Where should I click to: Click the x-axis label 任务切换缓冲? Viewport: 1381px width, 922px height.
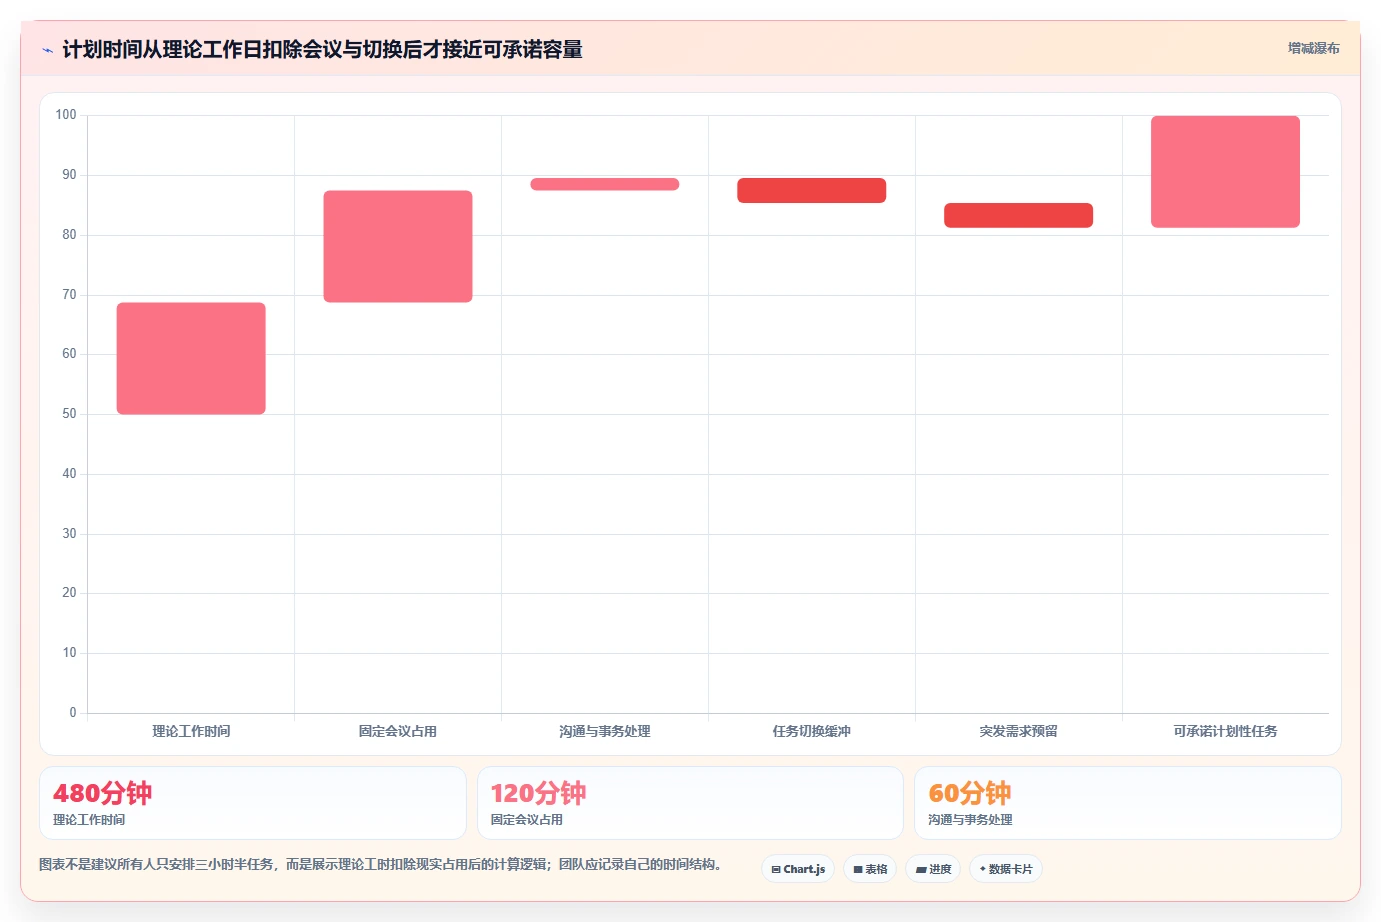tap(812, 731)
